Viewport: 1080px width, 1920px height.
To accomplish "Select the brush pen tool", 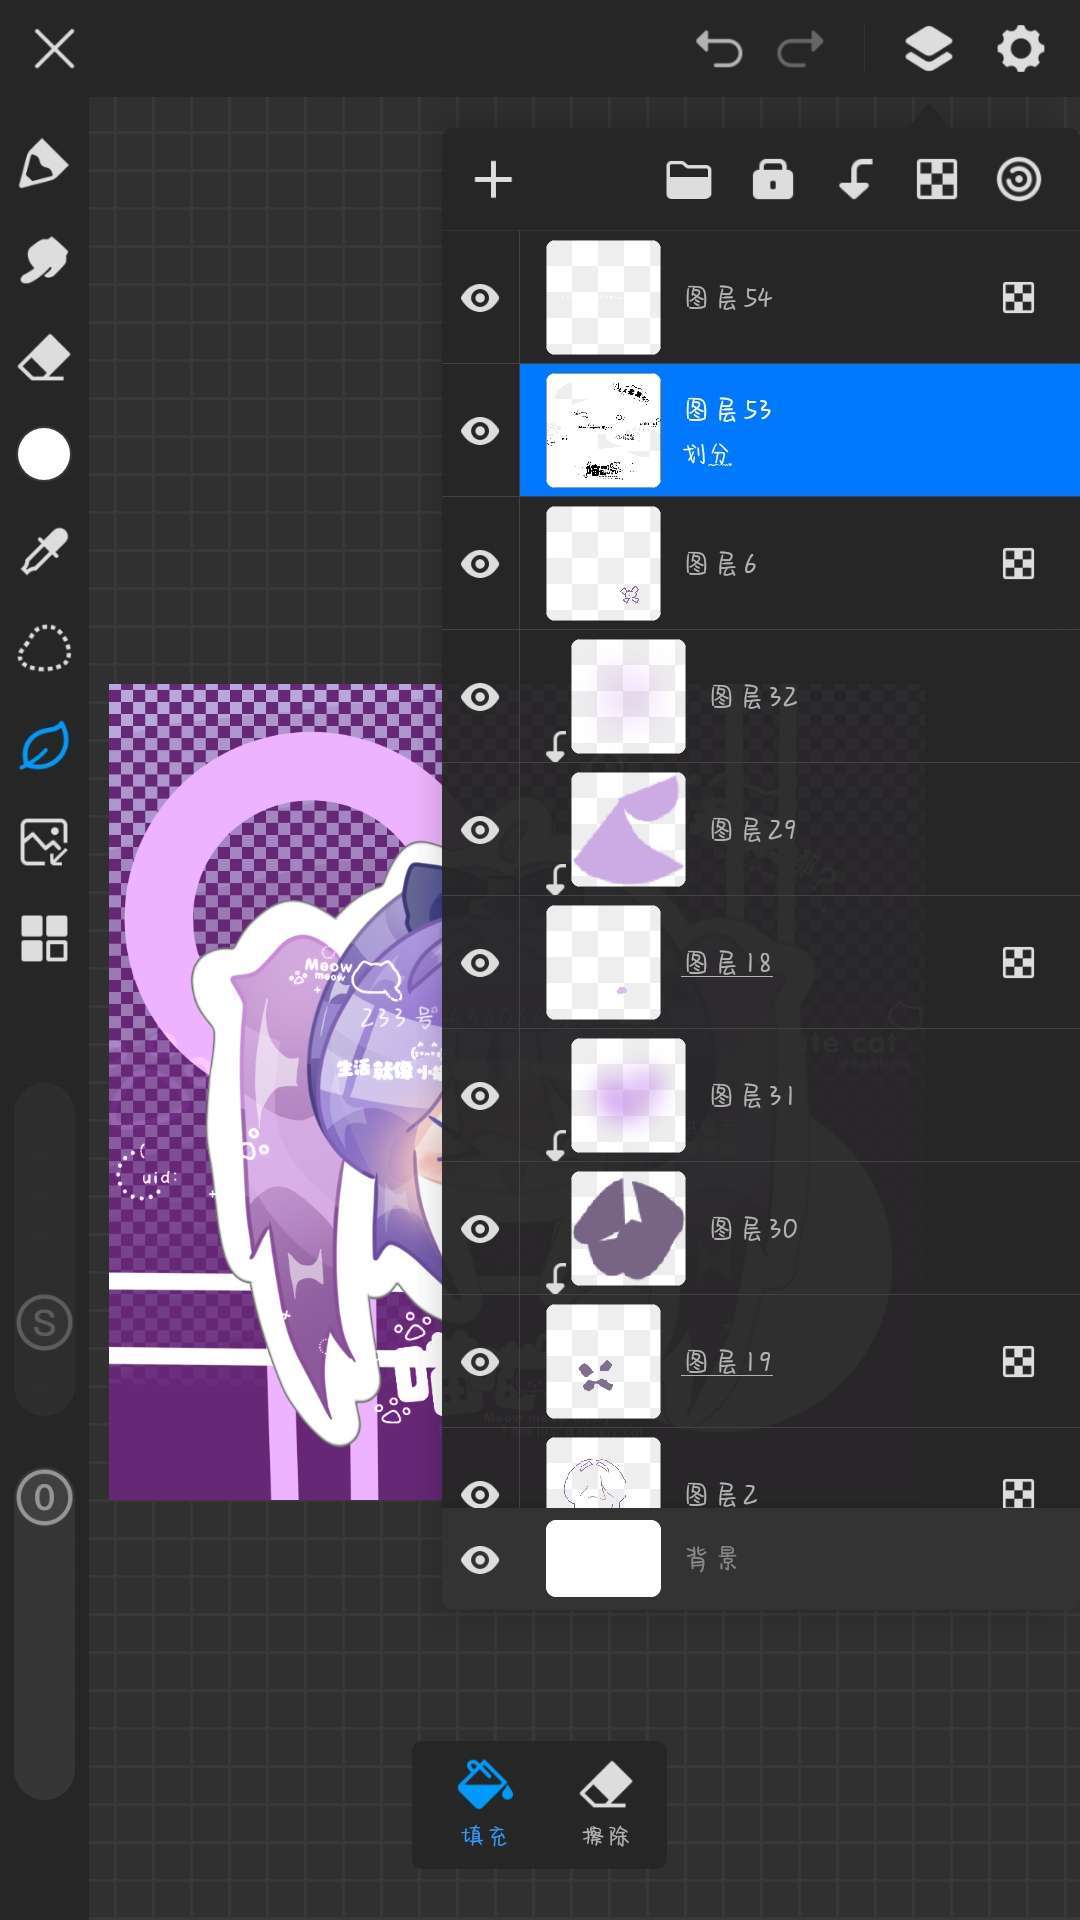I will pos(44,164).
